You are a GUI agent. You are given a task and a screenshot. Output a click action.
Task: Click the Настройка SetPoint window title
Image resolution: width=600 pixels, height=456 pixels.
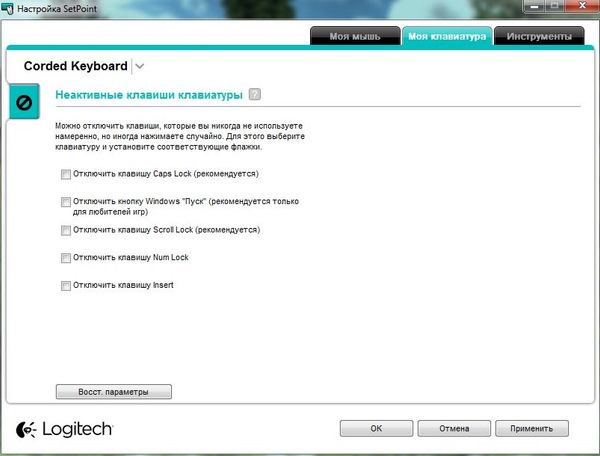click(57, 8)
